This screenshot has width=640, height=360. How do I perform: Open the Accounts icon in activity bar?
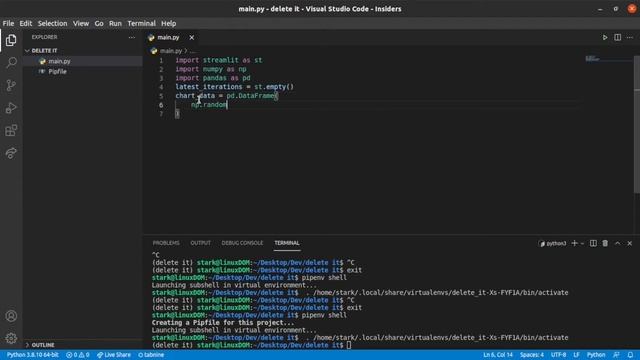click(11, 316)
